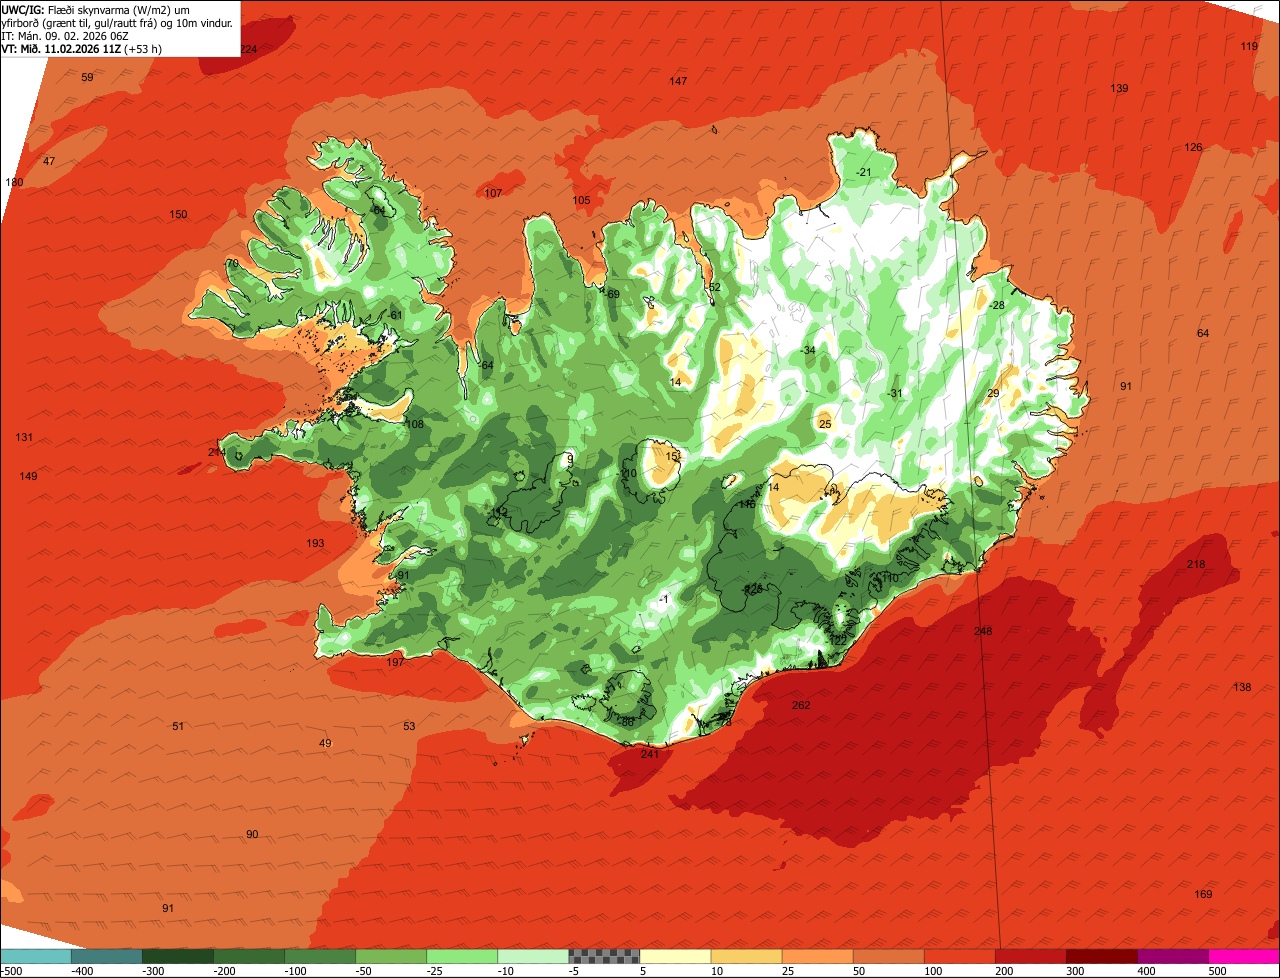The height and width of the screenshot is (978, 1280).
Task: Click the value 262 south of Iceland
Action: click(x=801, y=705)
